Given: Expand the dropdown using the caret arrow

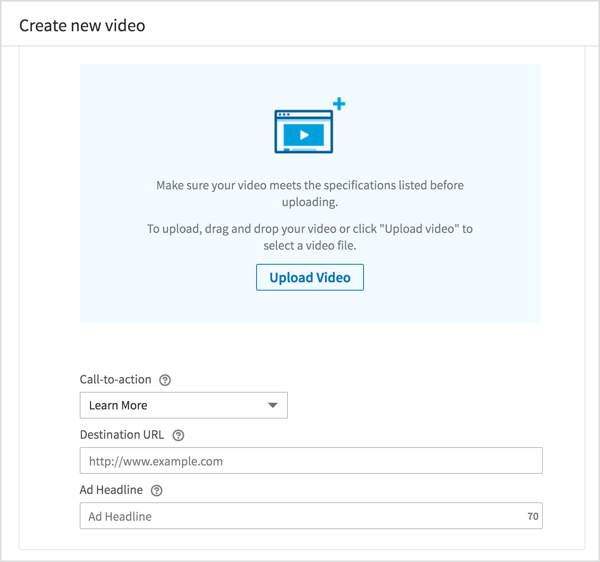Looking at the screenshot, I should click(272, 406).
